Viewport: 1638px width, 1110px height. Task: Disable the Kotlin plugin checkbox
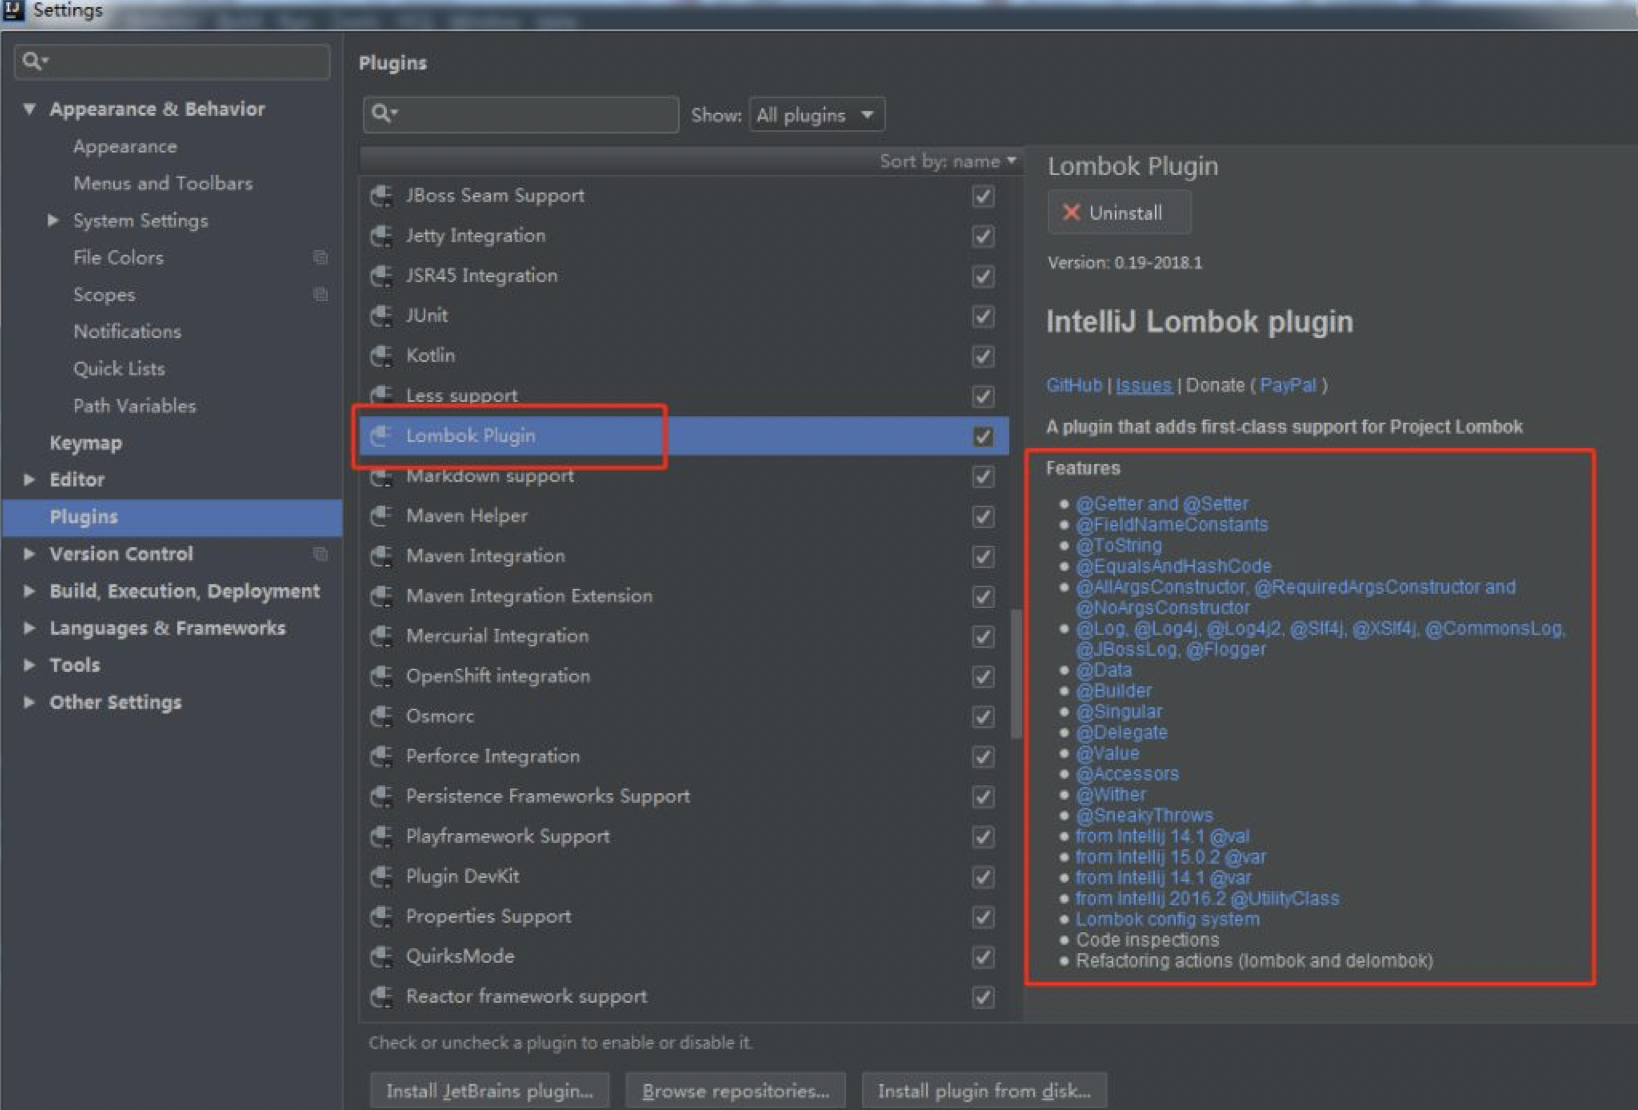click(984, 356)
